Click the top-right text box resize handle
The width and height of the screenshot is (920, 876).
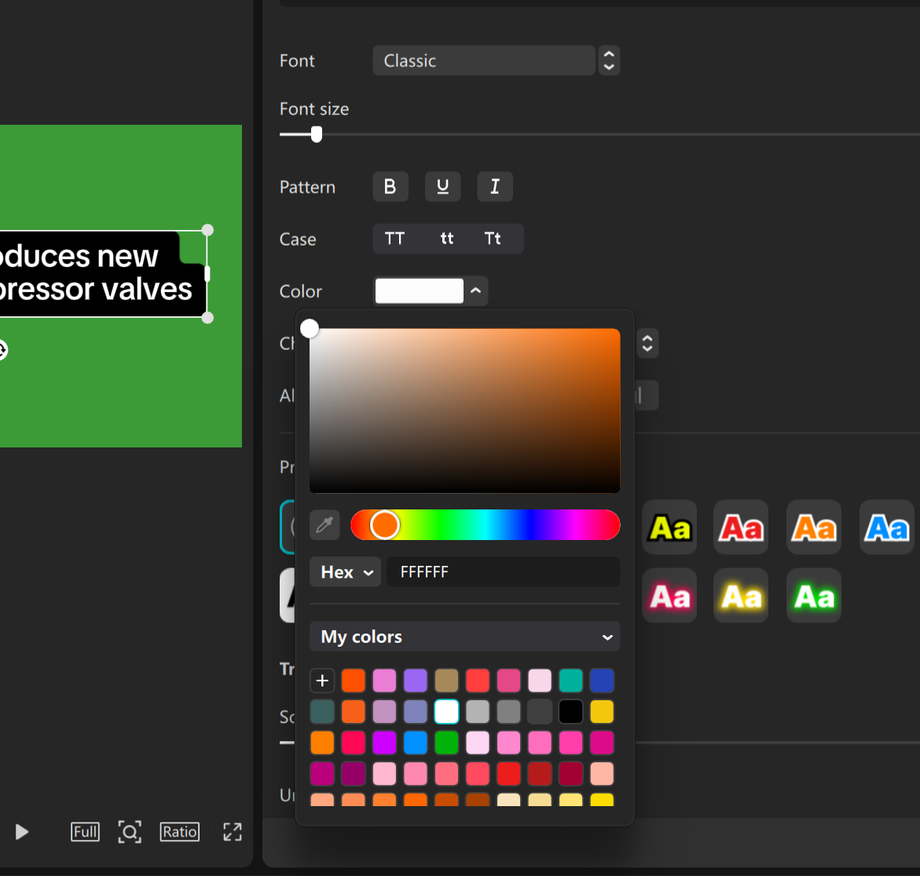tap(208, 230)
